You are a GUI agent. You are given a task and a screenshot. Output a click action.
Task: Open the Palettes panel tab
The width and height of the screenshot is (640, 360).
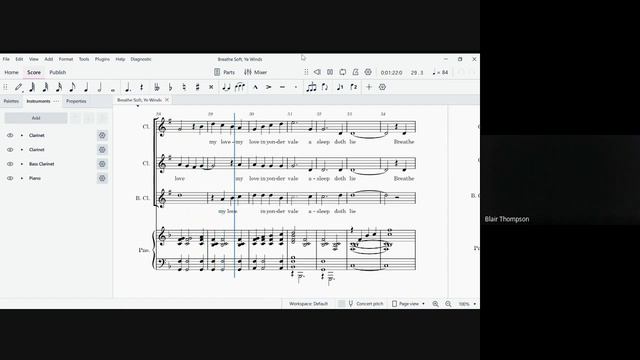(11, 101)
